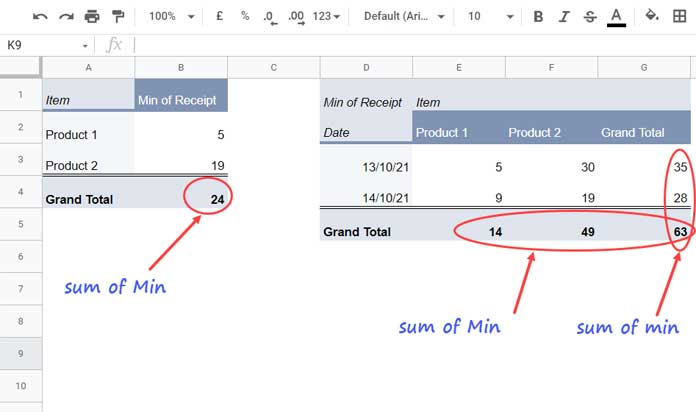This screenshot has height=412, width=696.
Task: Open the Default (Arial) font dropdown
Action: (404, 16)
